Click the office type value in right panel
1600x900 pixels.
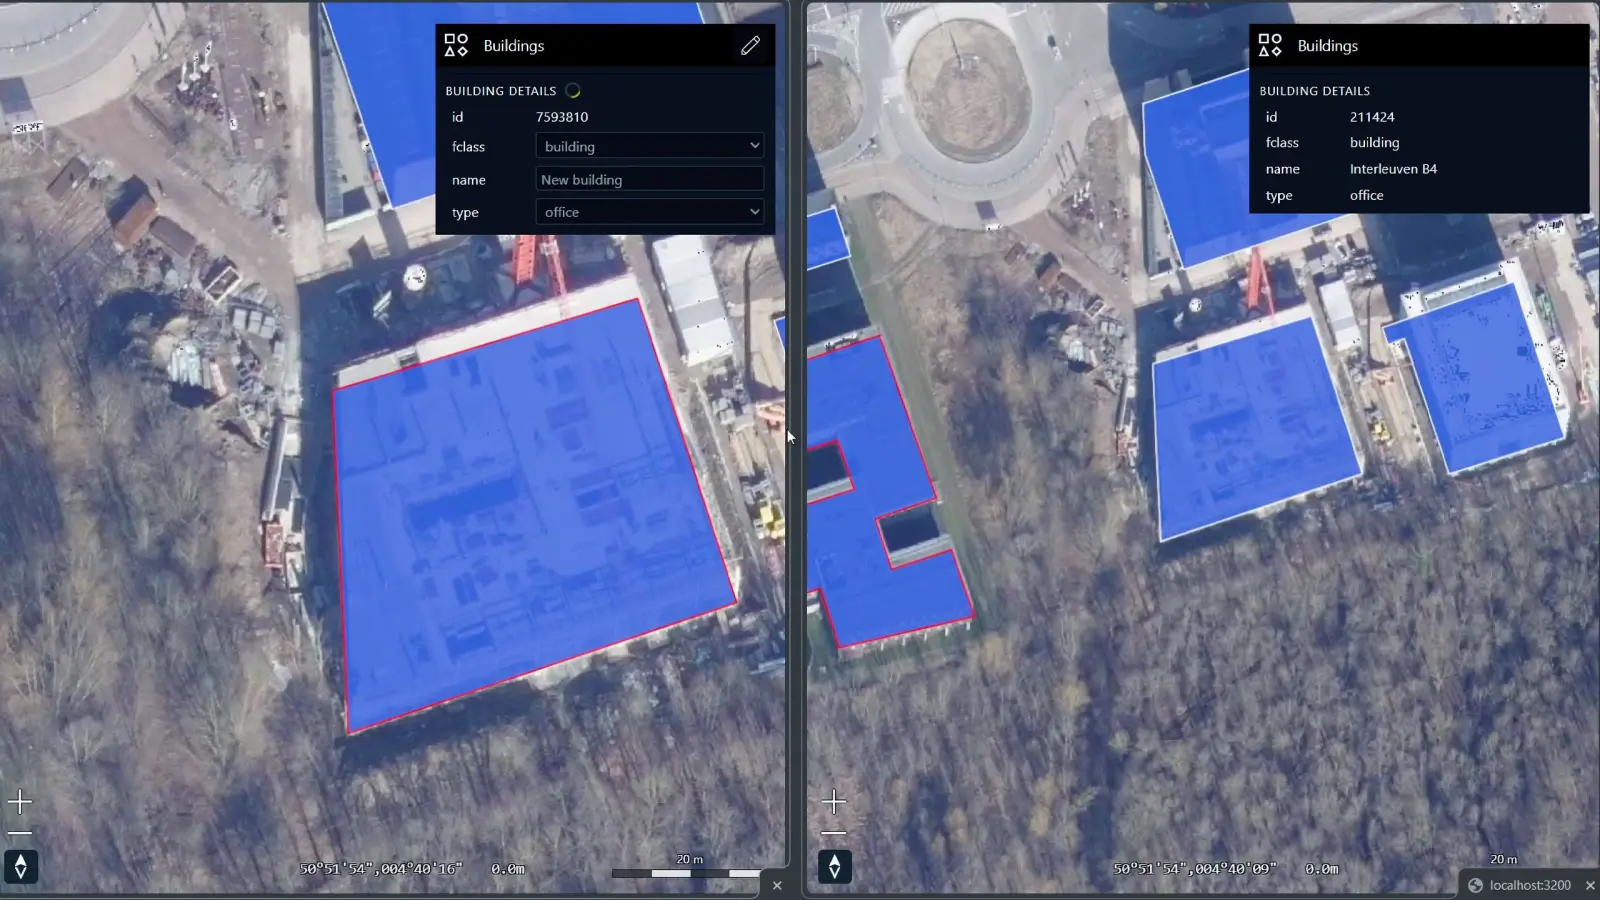pyautogui.click(x=1366, y=195)
